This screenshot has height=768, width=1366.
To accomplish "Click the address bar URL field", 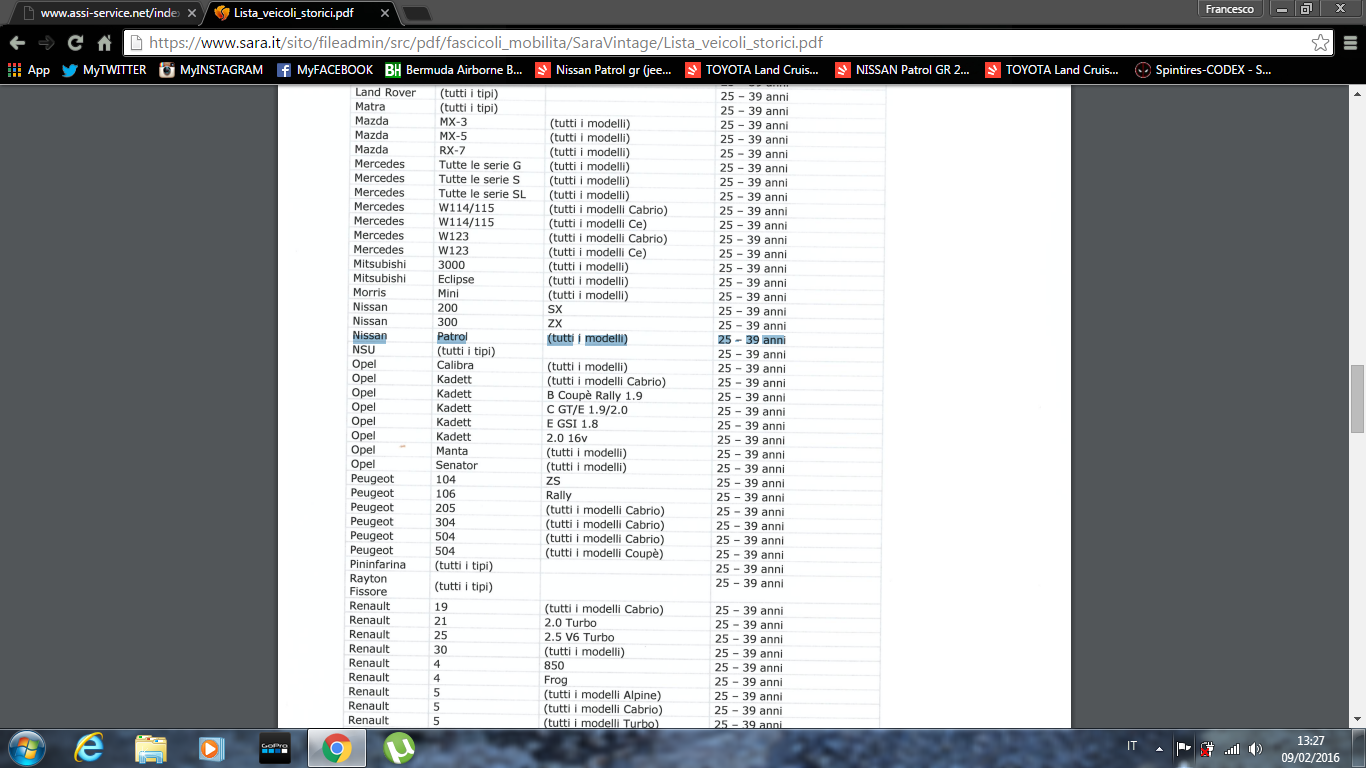I will pos(700,43).
